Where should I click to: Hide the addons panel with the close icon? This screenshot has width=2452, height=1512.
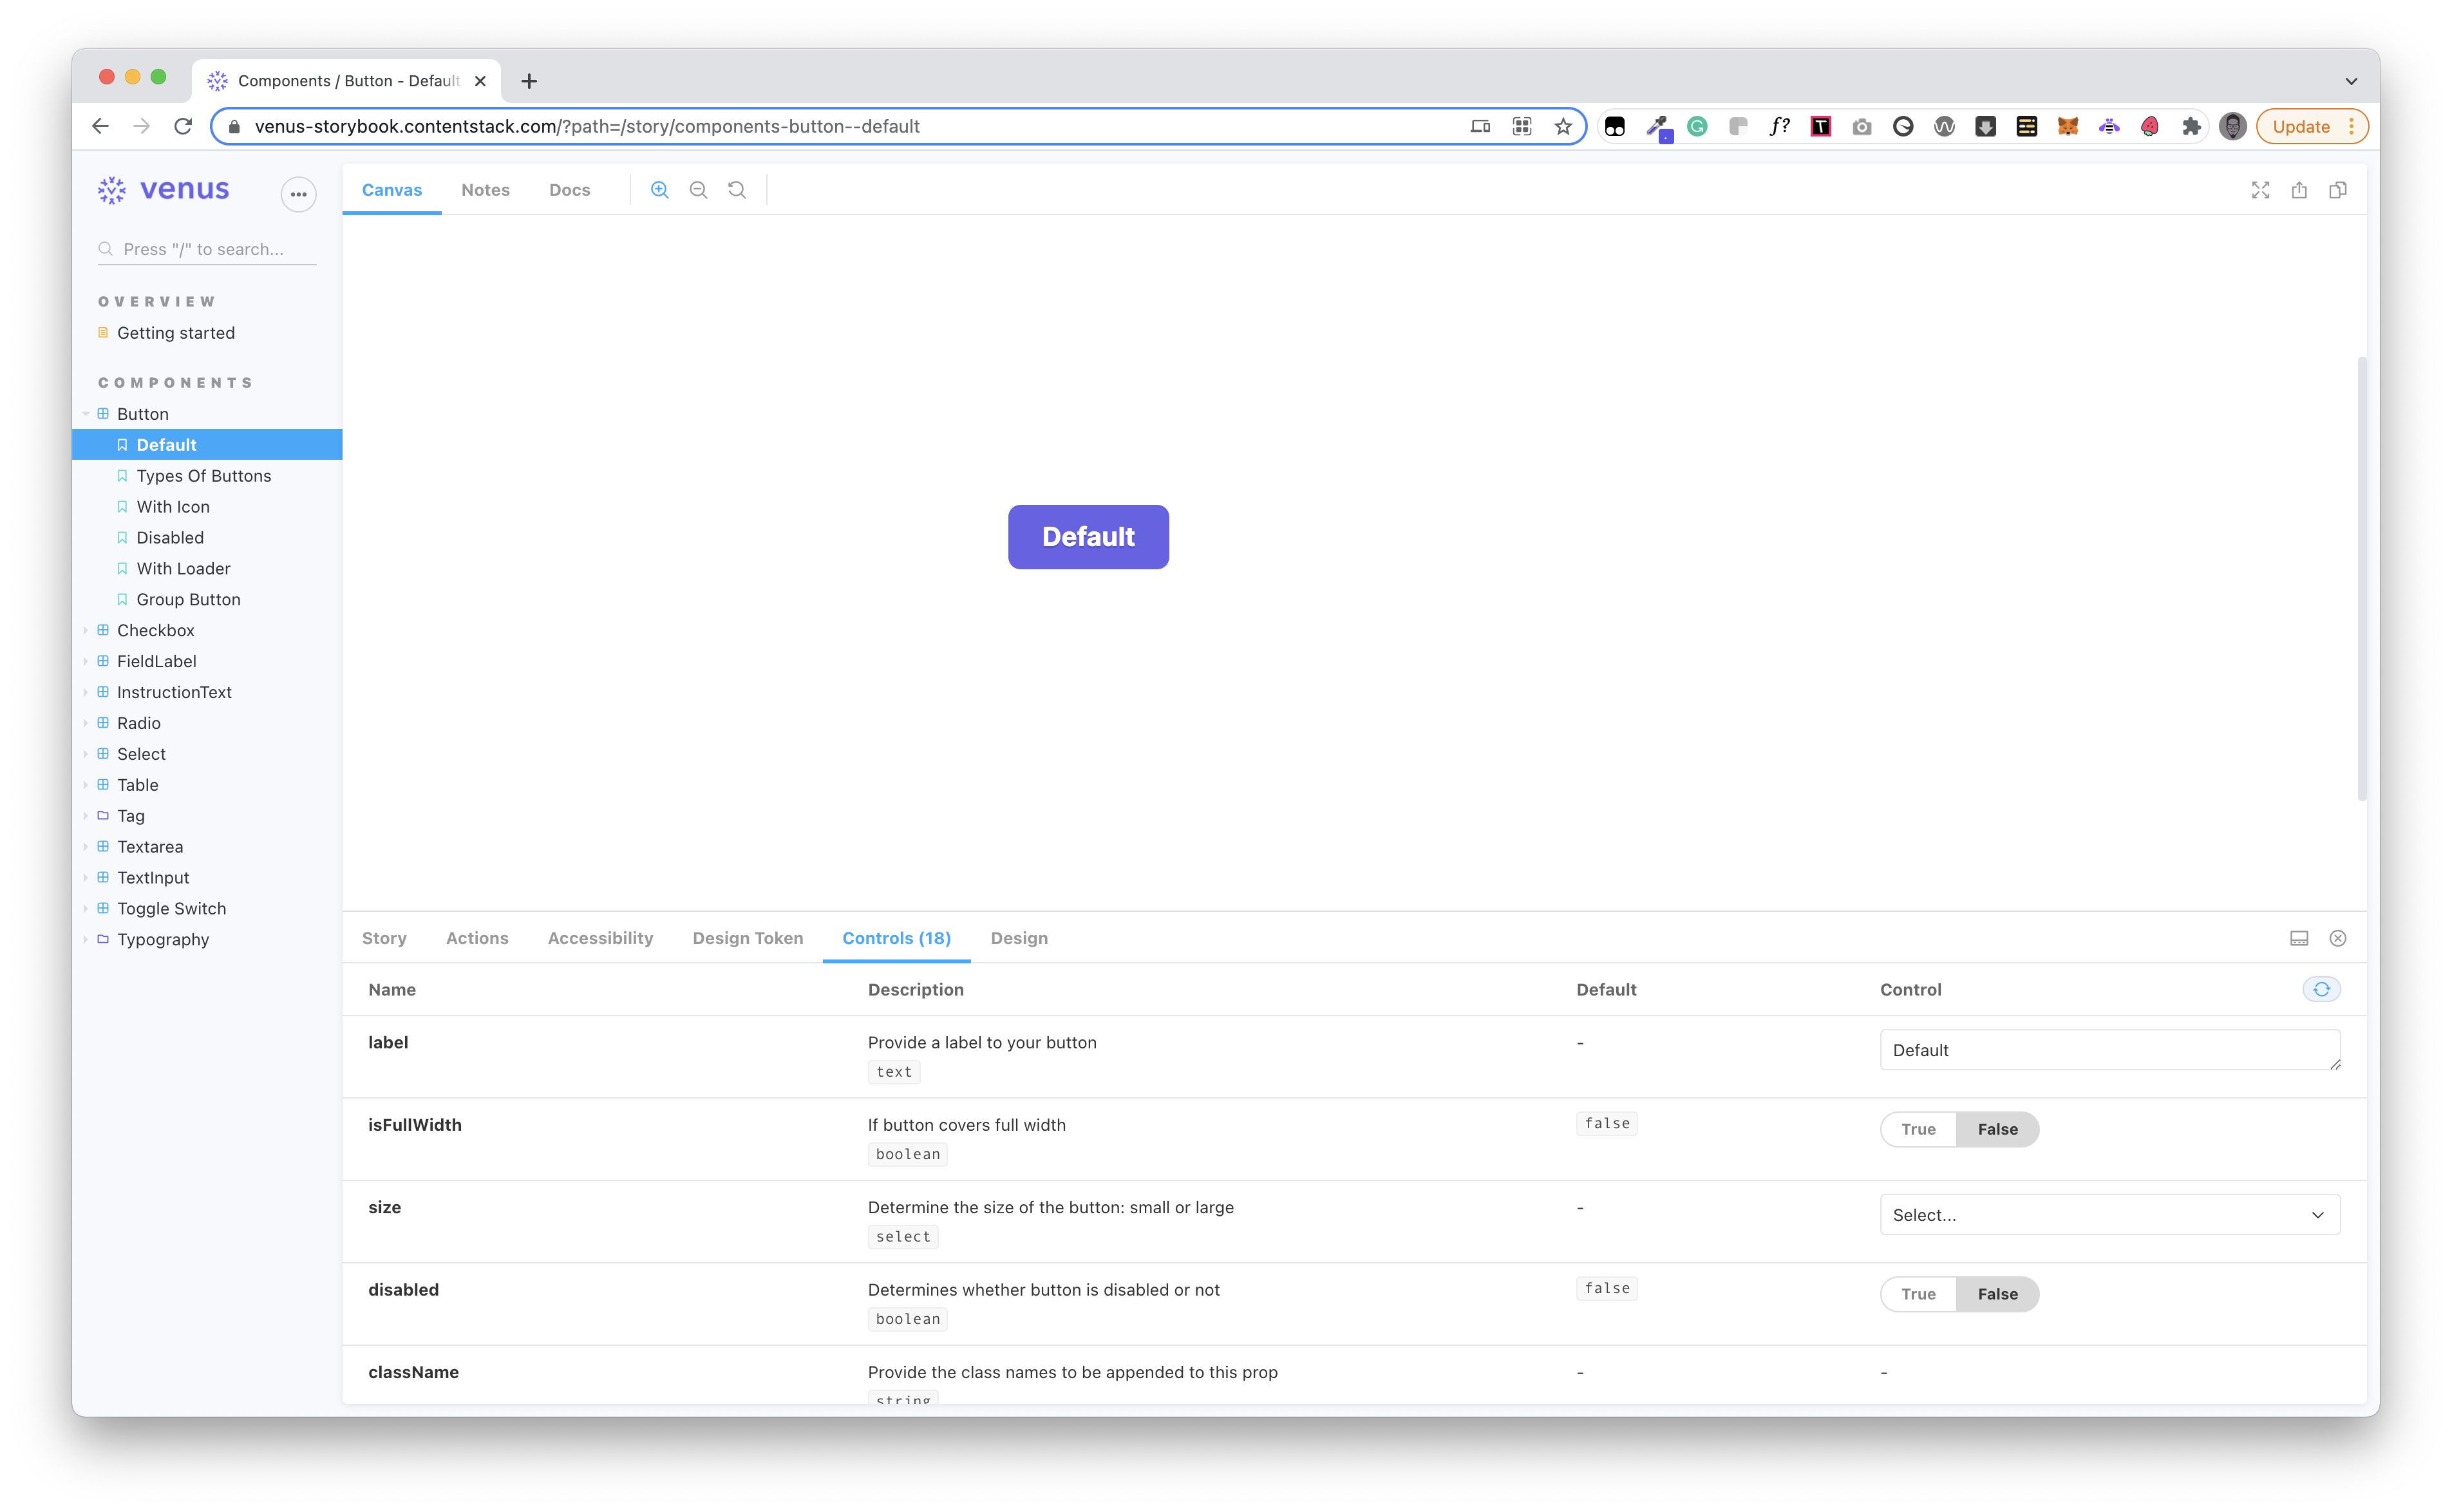(x=2338, y=938)
